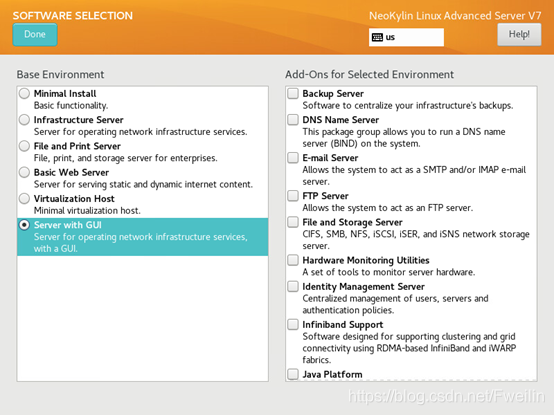Enable Identity Management Server add-on

click(x=293, y=286)
